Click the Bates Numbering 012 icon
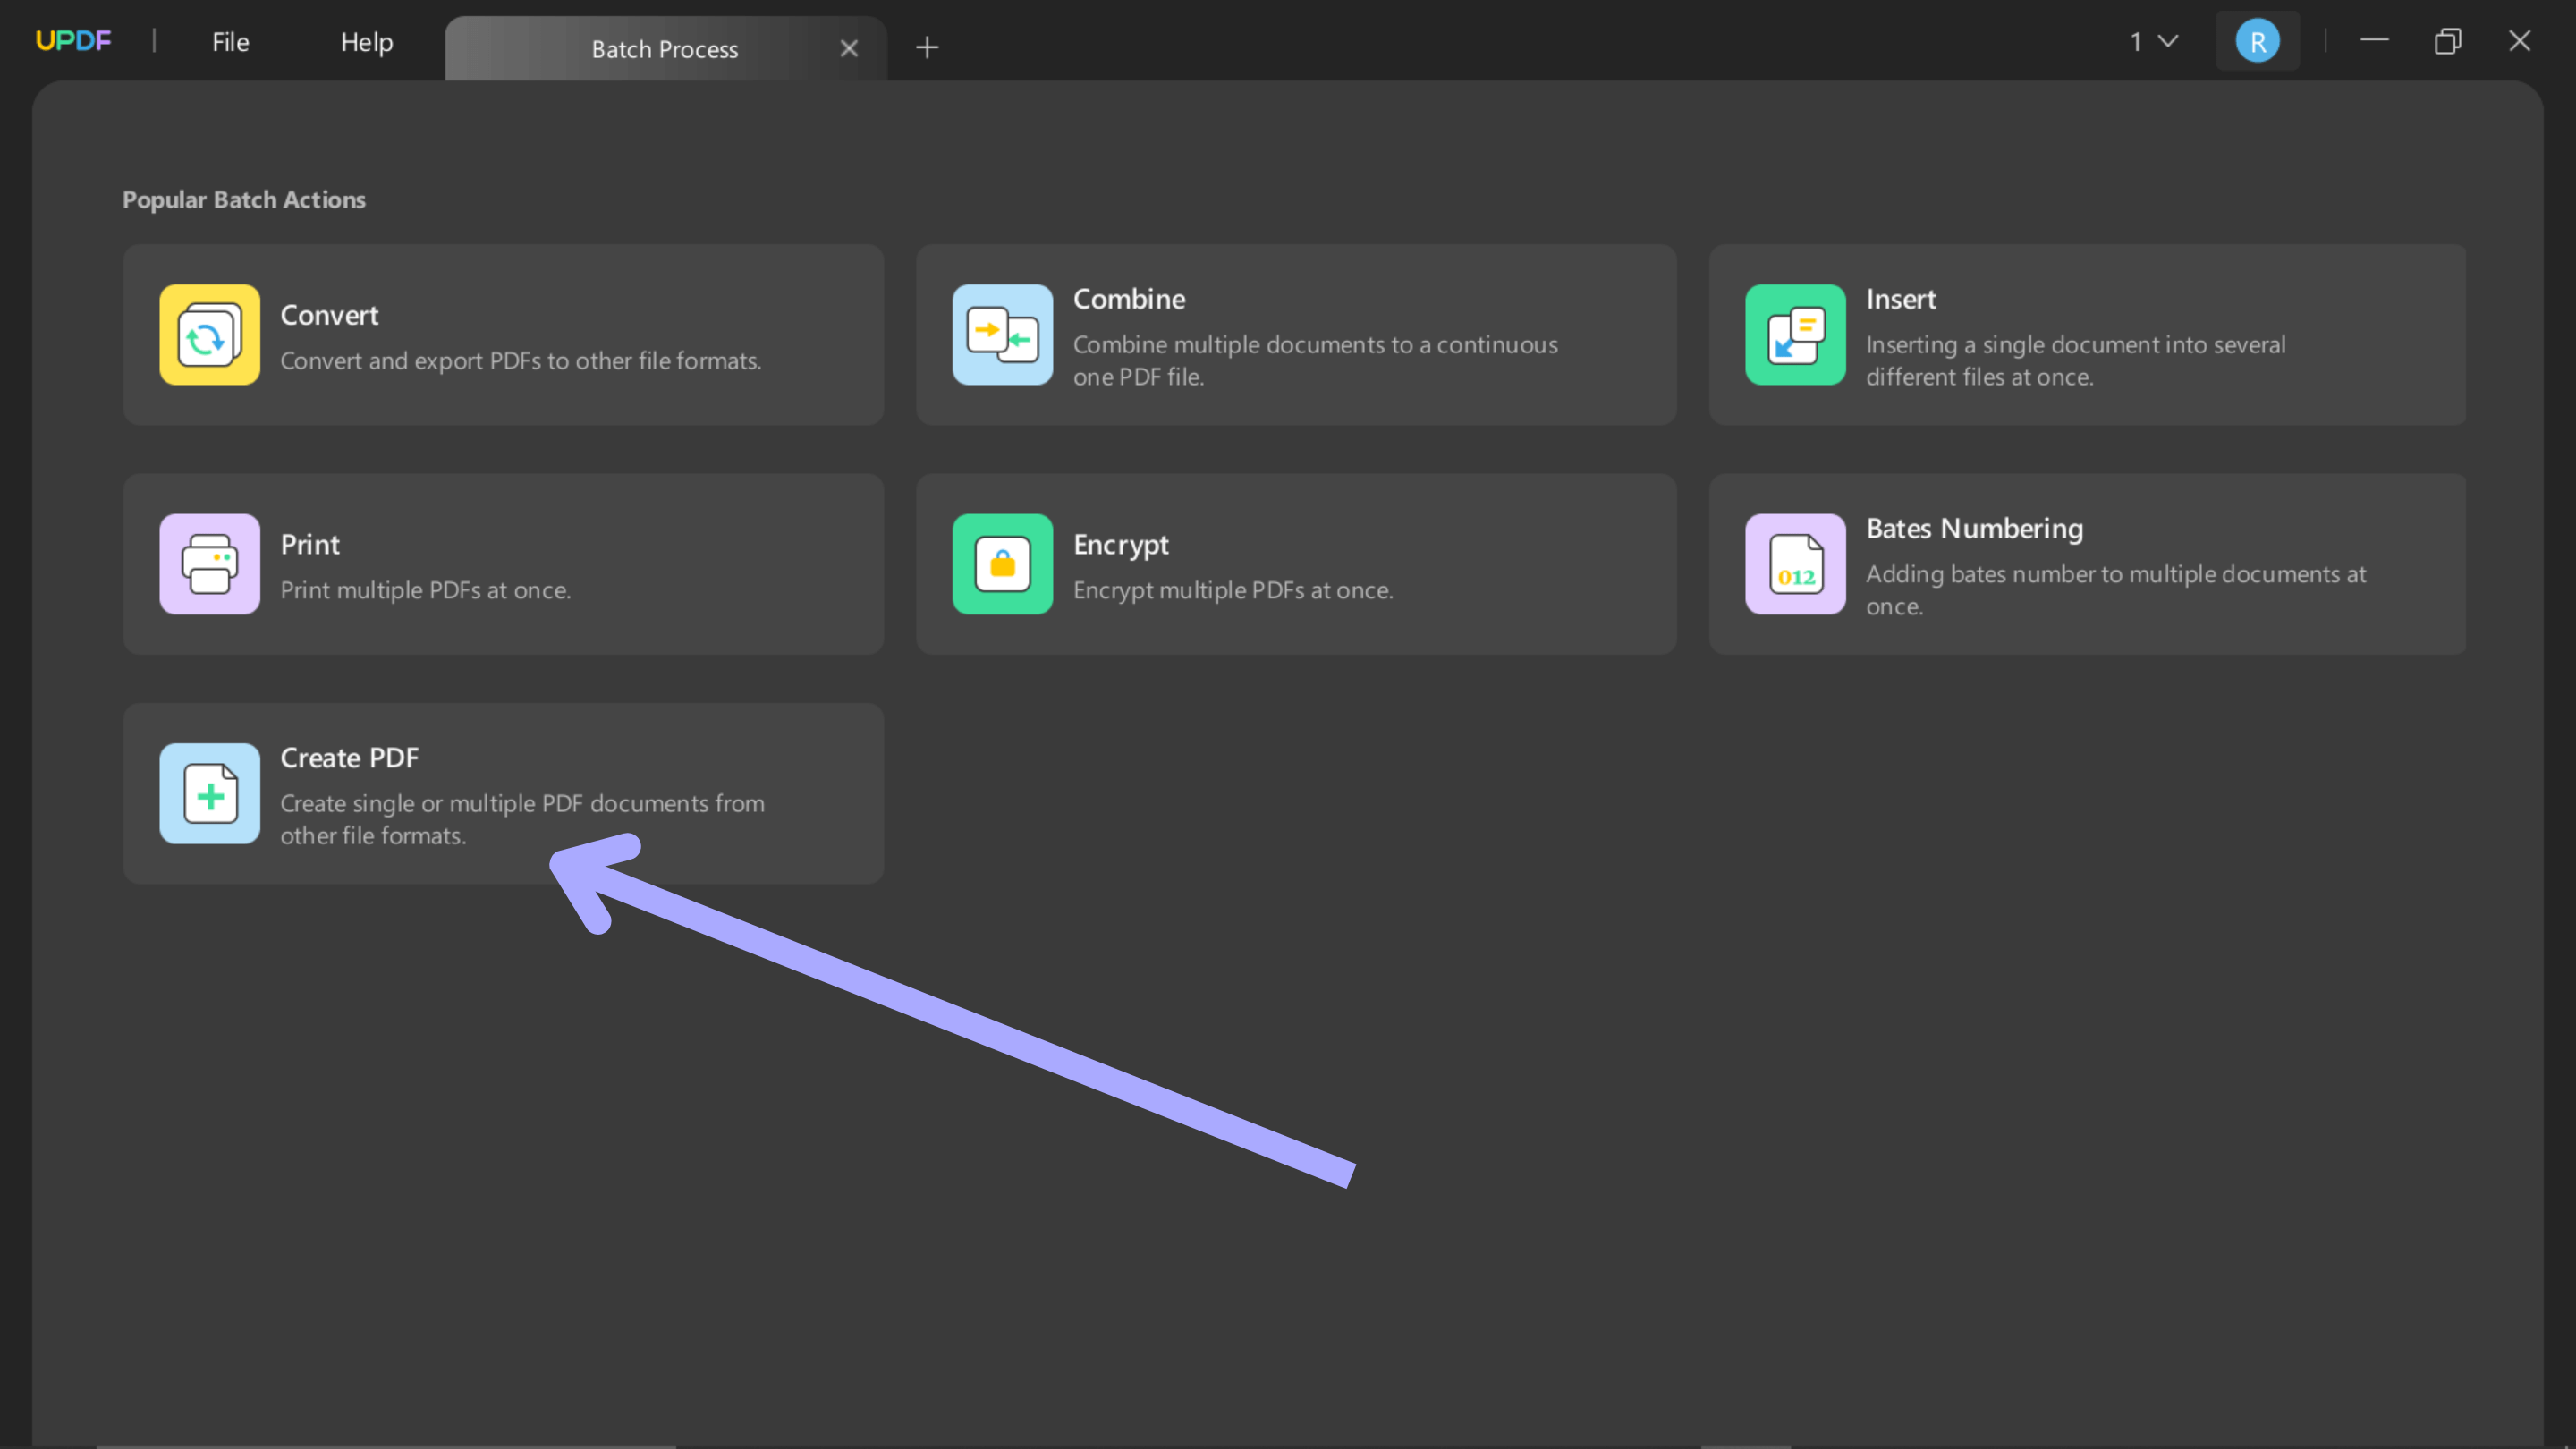2576x1449 pixels. [x=1795, y=564]
